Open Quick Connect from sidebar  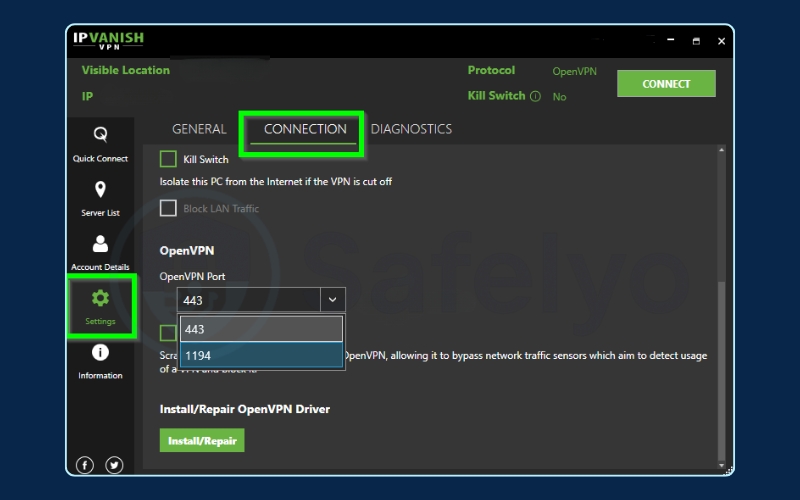point(100,135)
